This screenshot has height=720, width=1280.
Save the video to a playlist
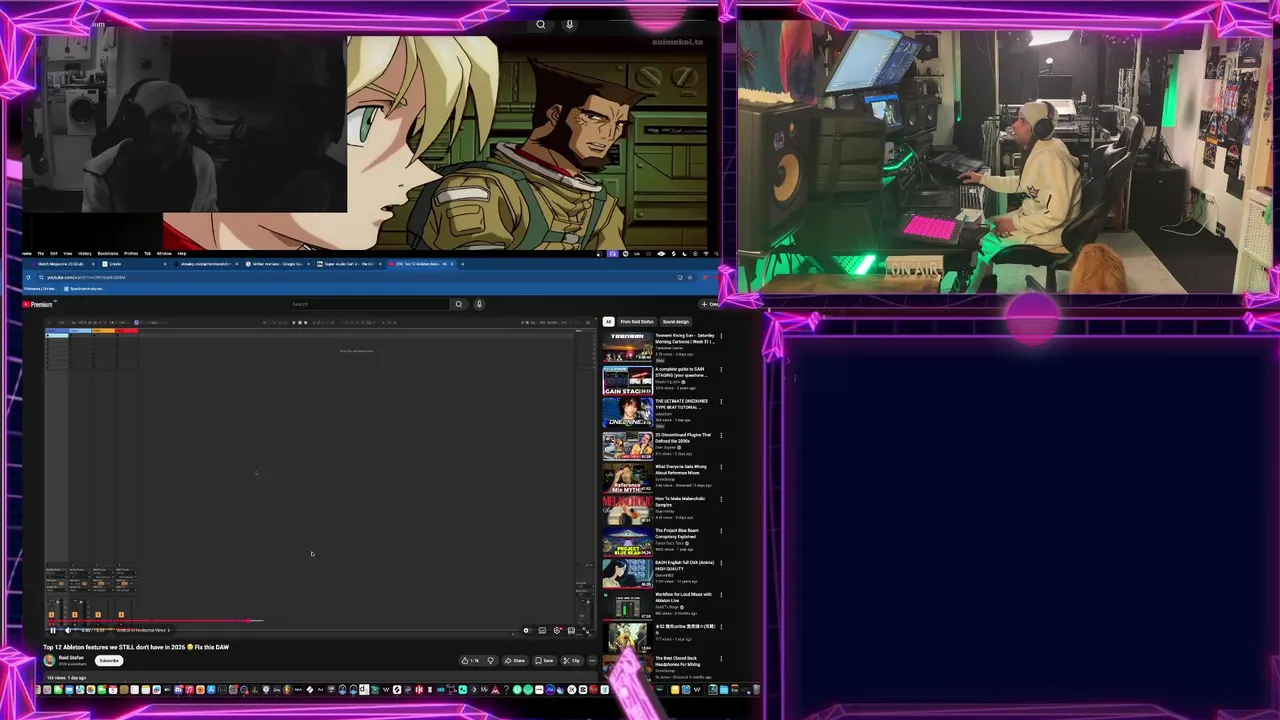544,661
